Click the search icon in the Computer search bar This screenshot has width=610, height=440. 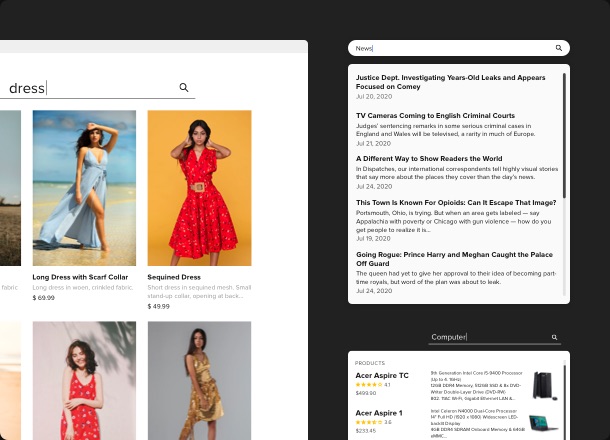(x=555, y=338)
